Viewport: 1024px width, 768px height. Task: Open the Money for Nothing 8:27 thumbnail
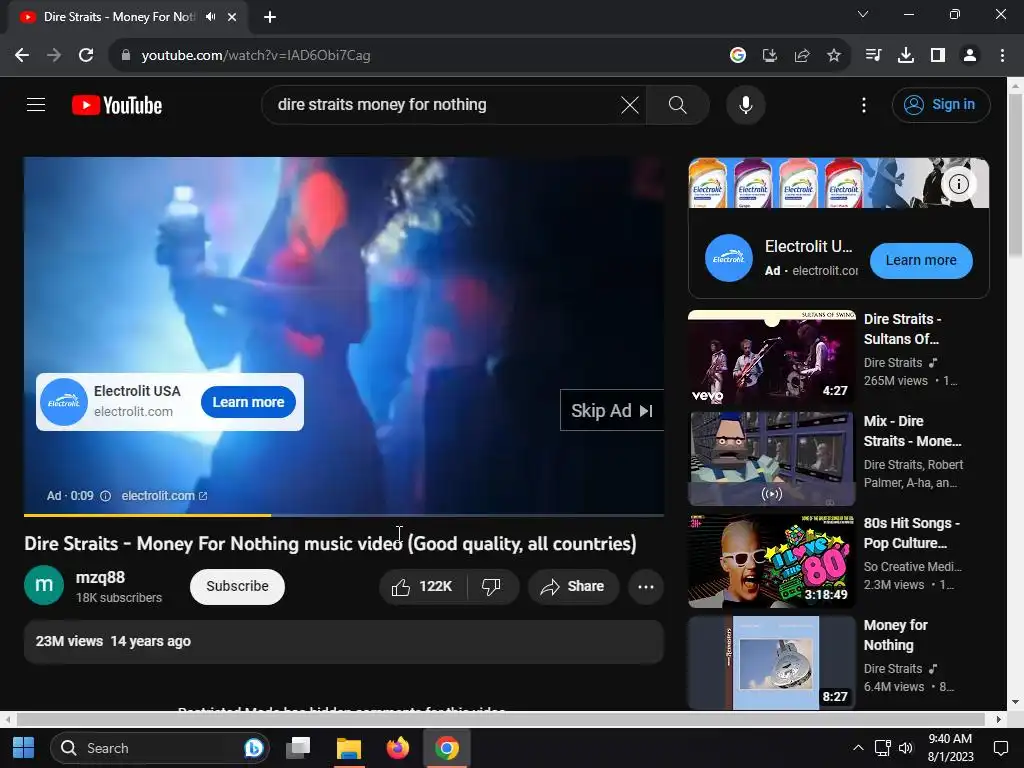pyautogui.click(x=771, y=663)
